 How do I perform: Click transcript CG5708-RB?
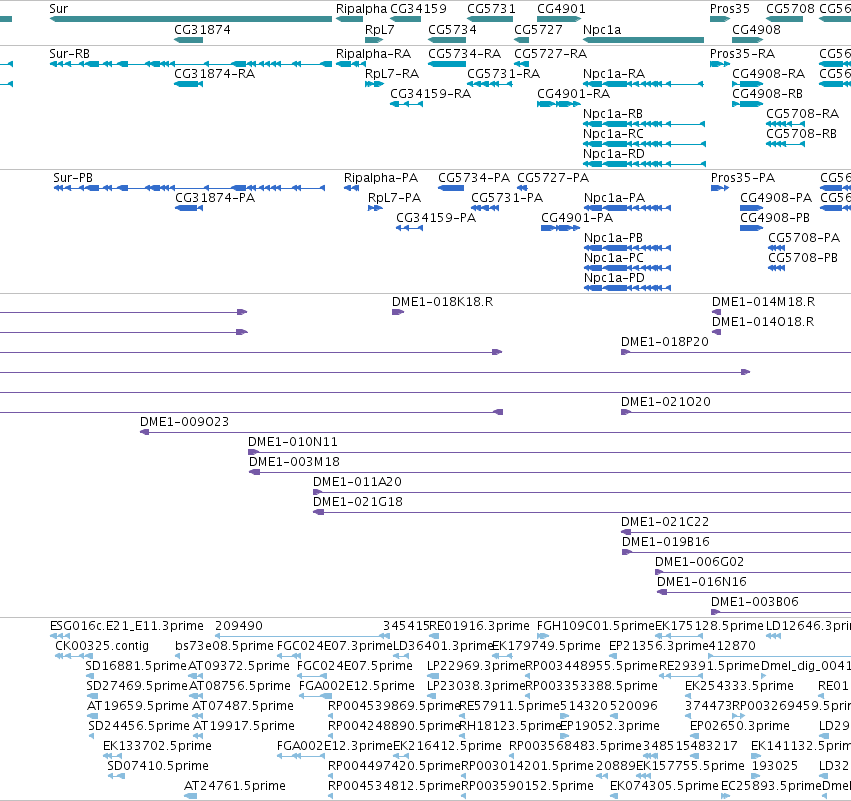click(x=785, y=144)
